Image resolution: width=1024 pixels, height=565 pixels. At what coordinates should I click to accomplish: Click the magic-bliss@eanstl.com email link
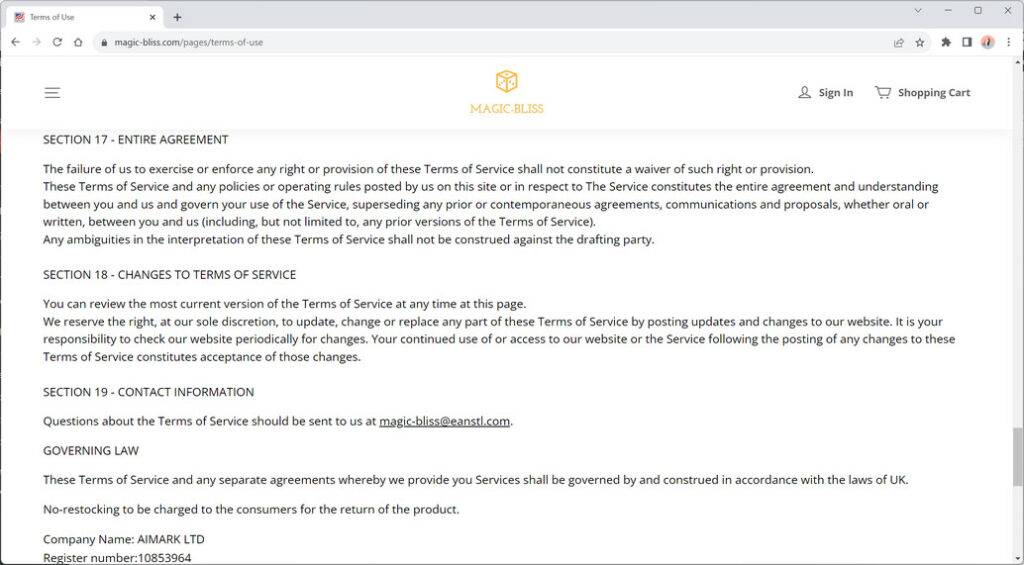(x=444, y=421)
